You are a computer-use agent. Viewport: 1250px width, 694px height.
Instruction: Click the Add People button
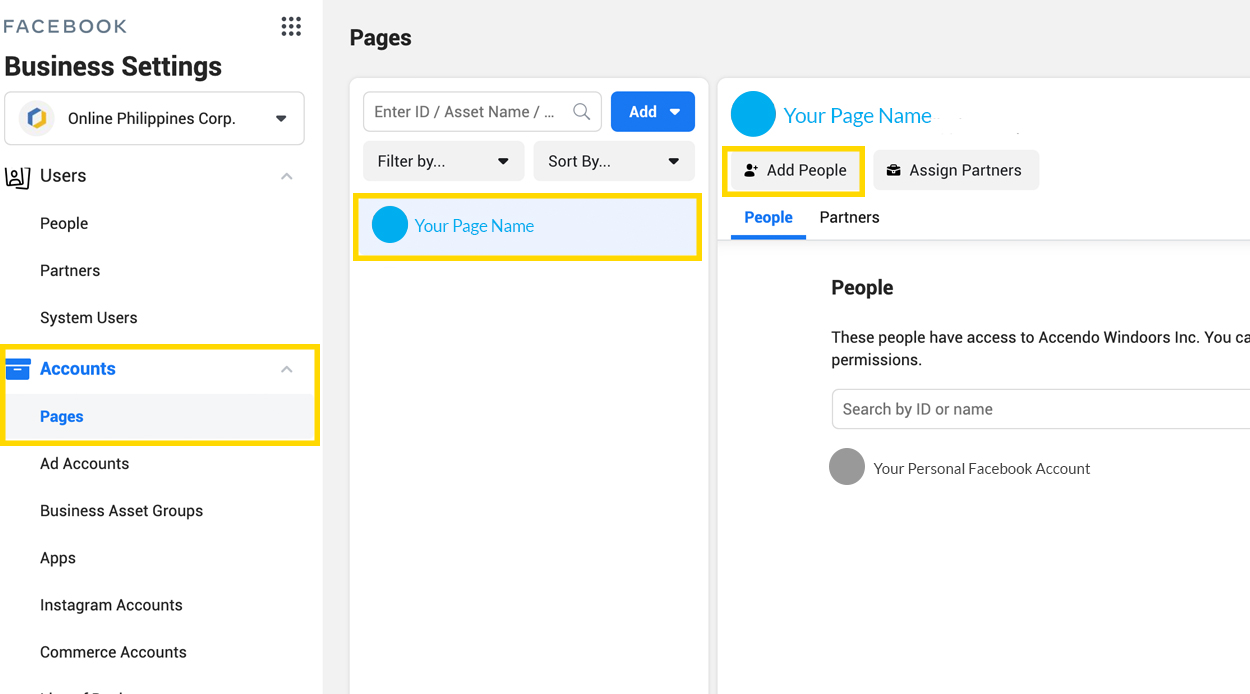click(x=794, y=171)
